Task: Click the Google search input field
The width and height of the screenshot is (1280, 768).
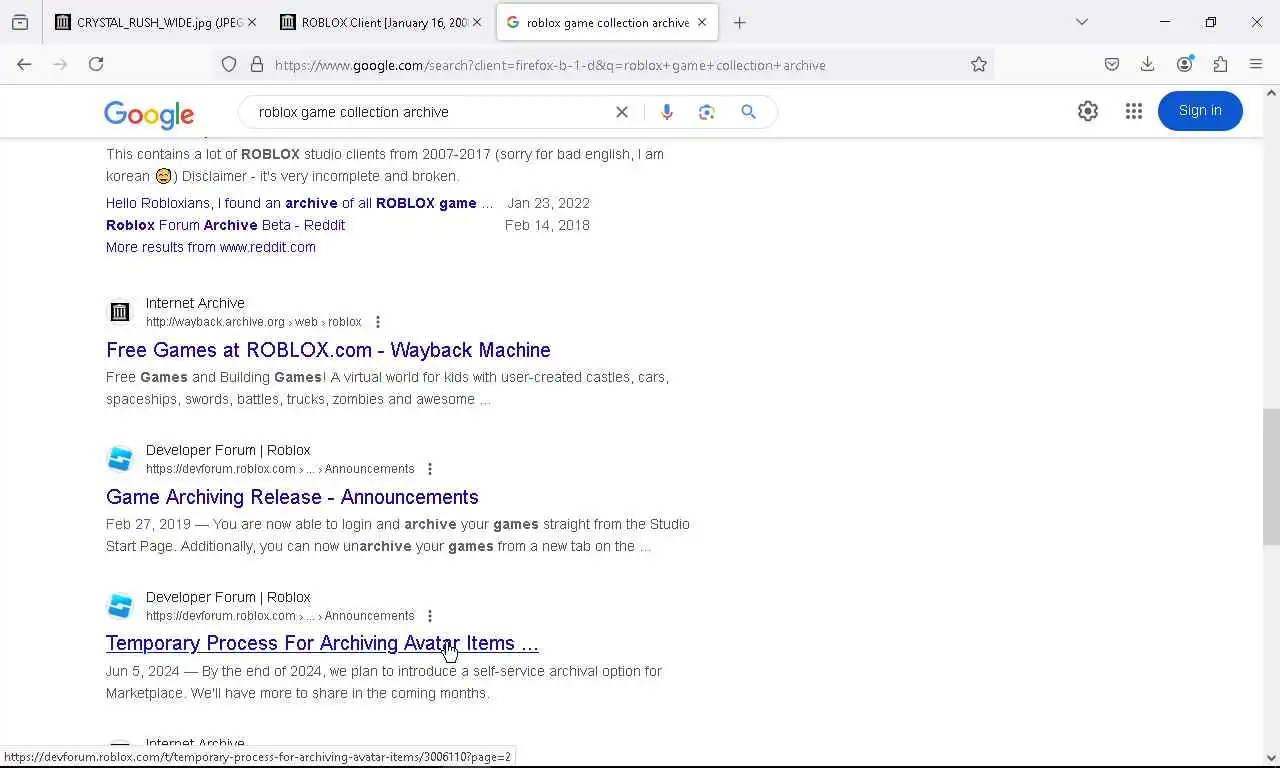Action: [430, 112]
